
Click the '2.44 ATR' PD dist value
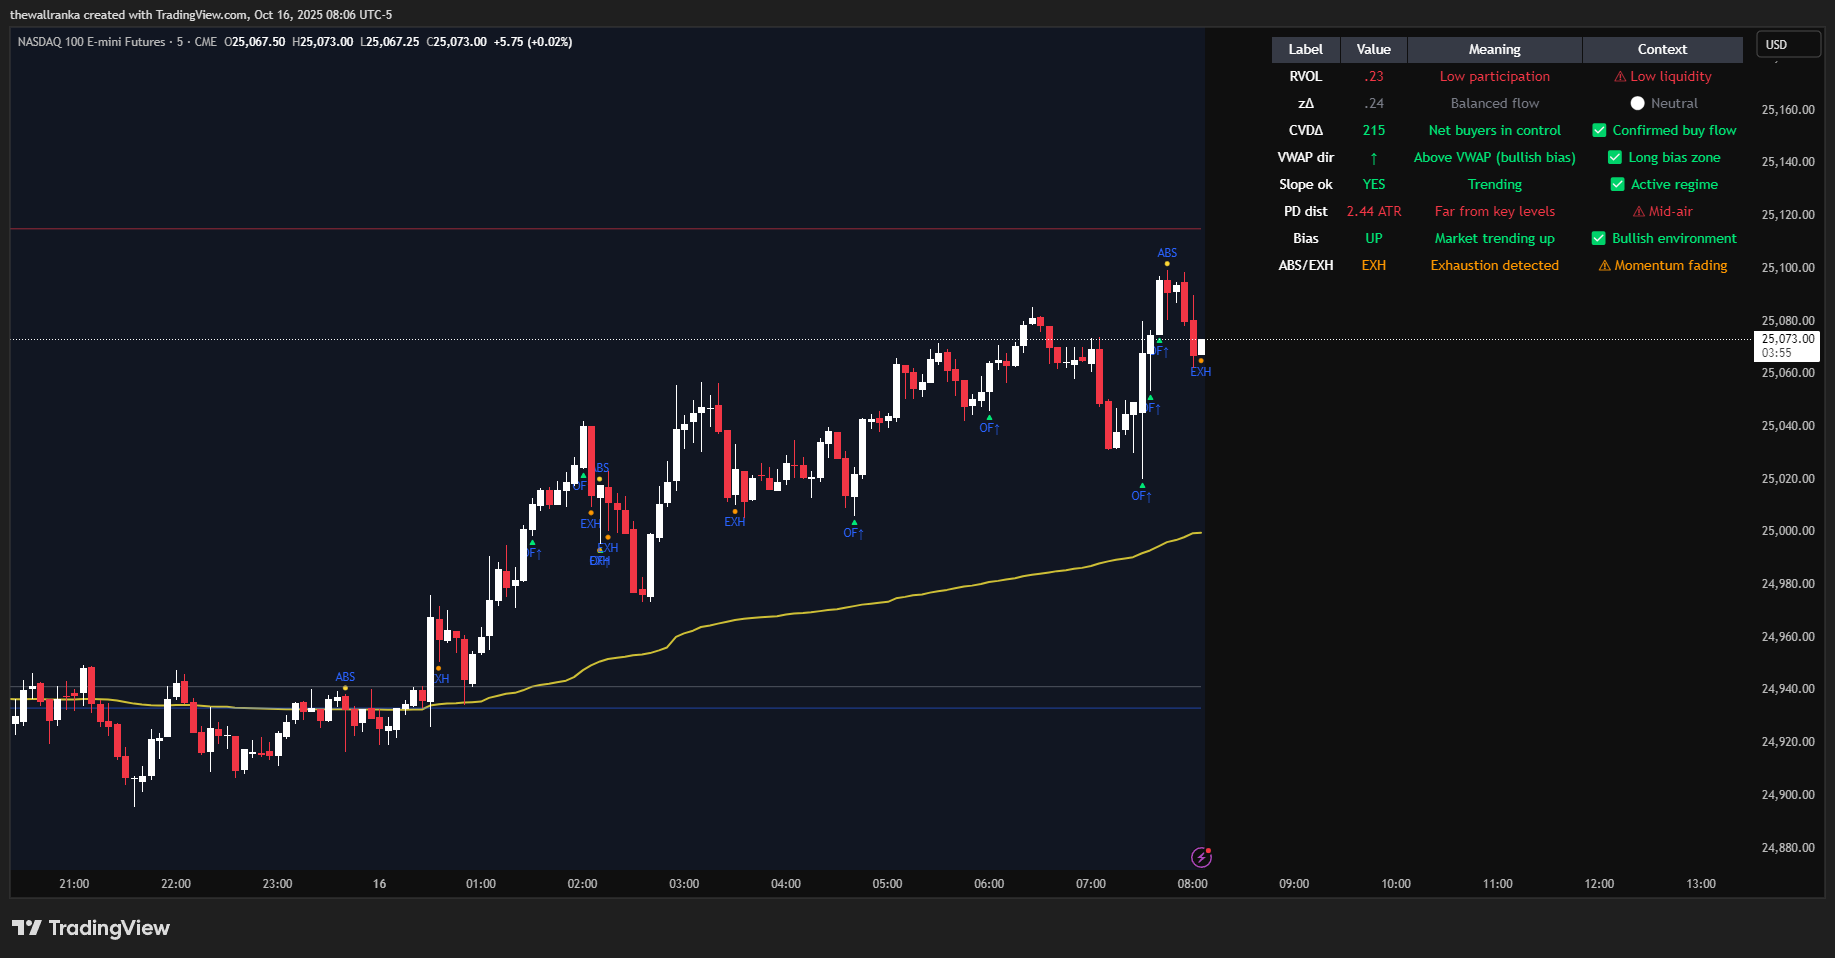point(1374,212)
